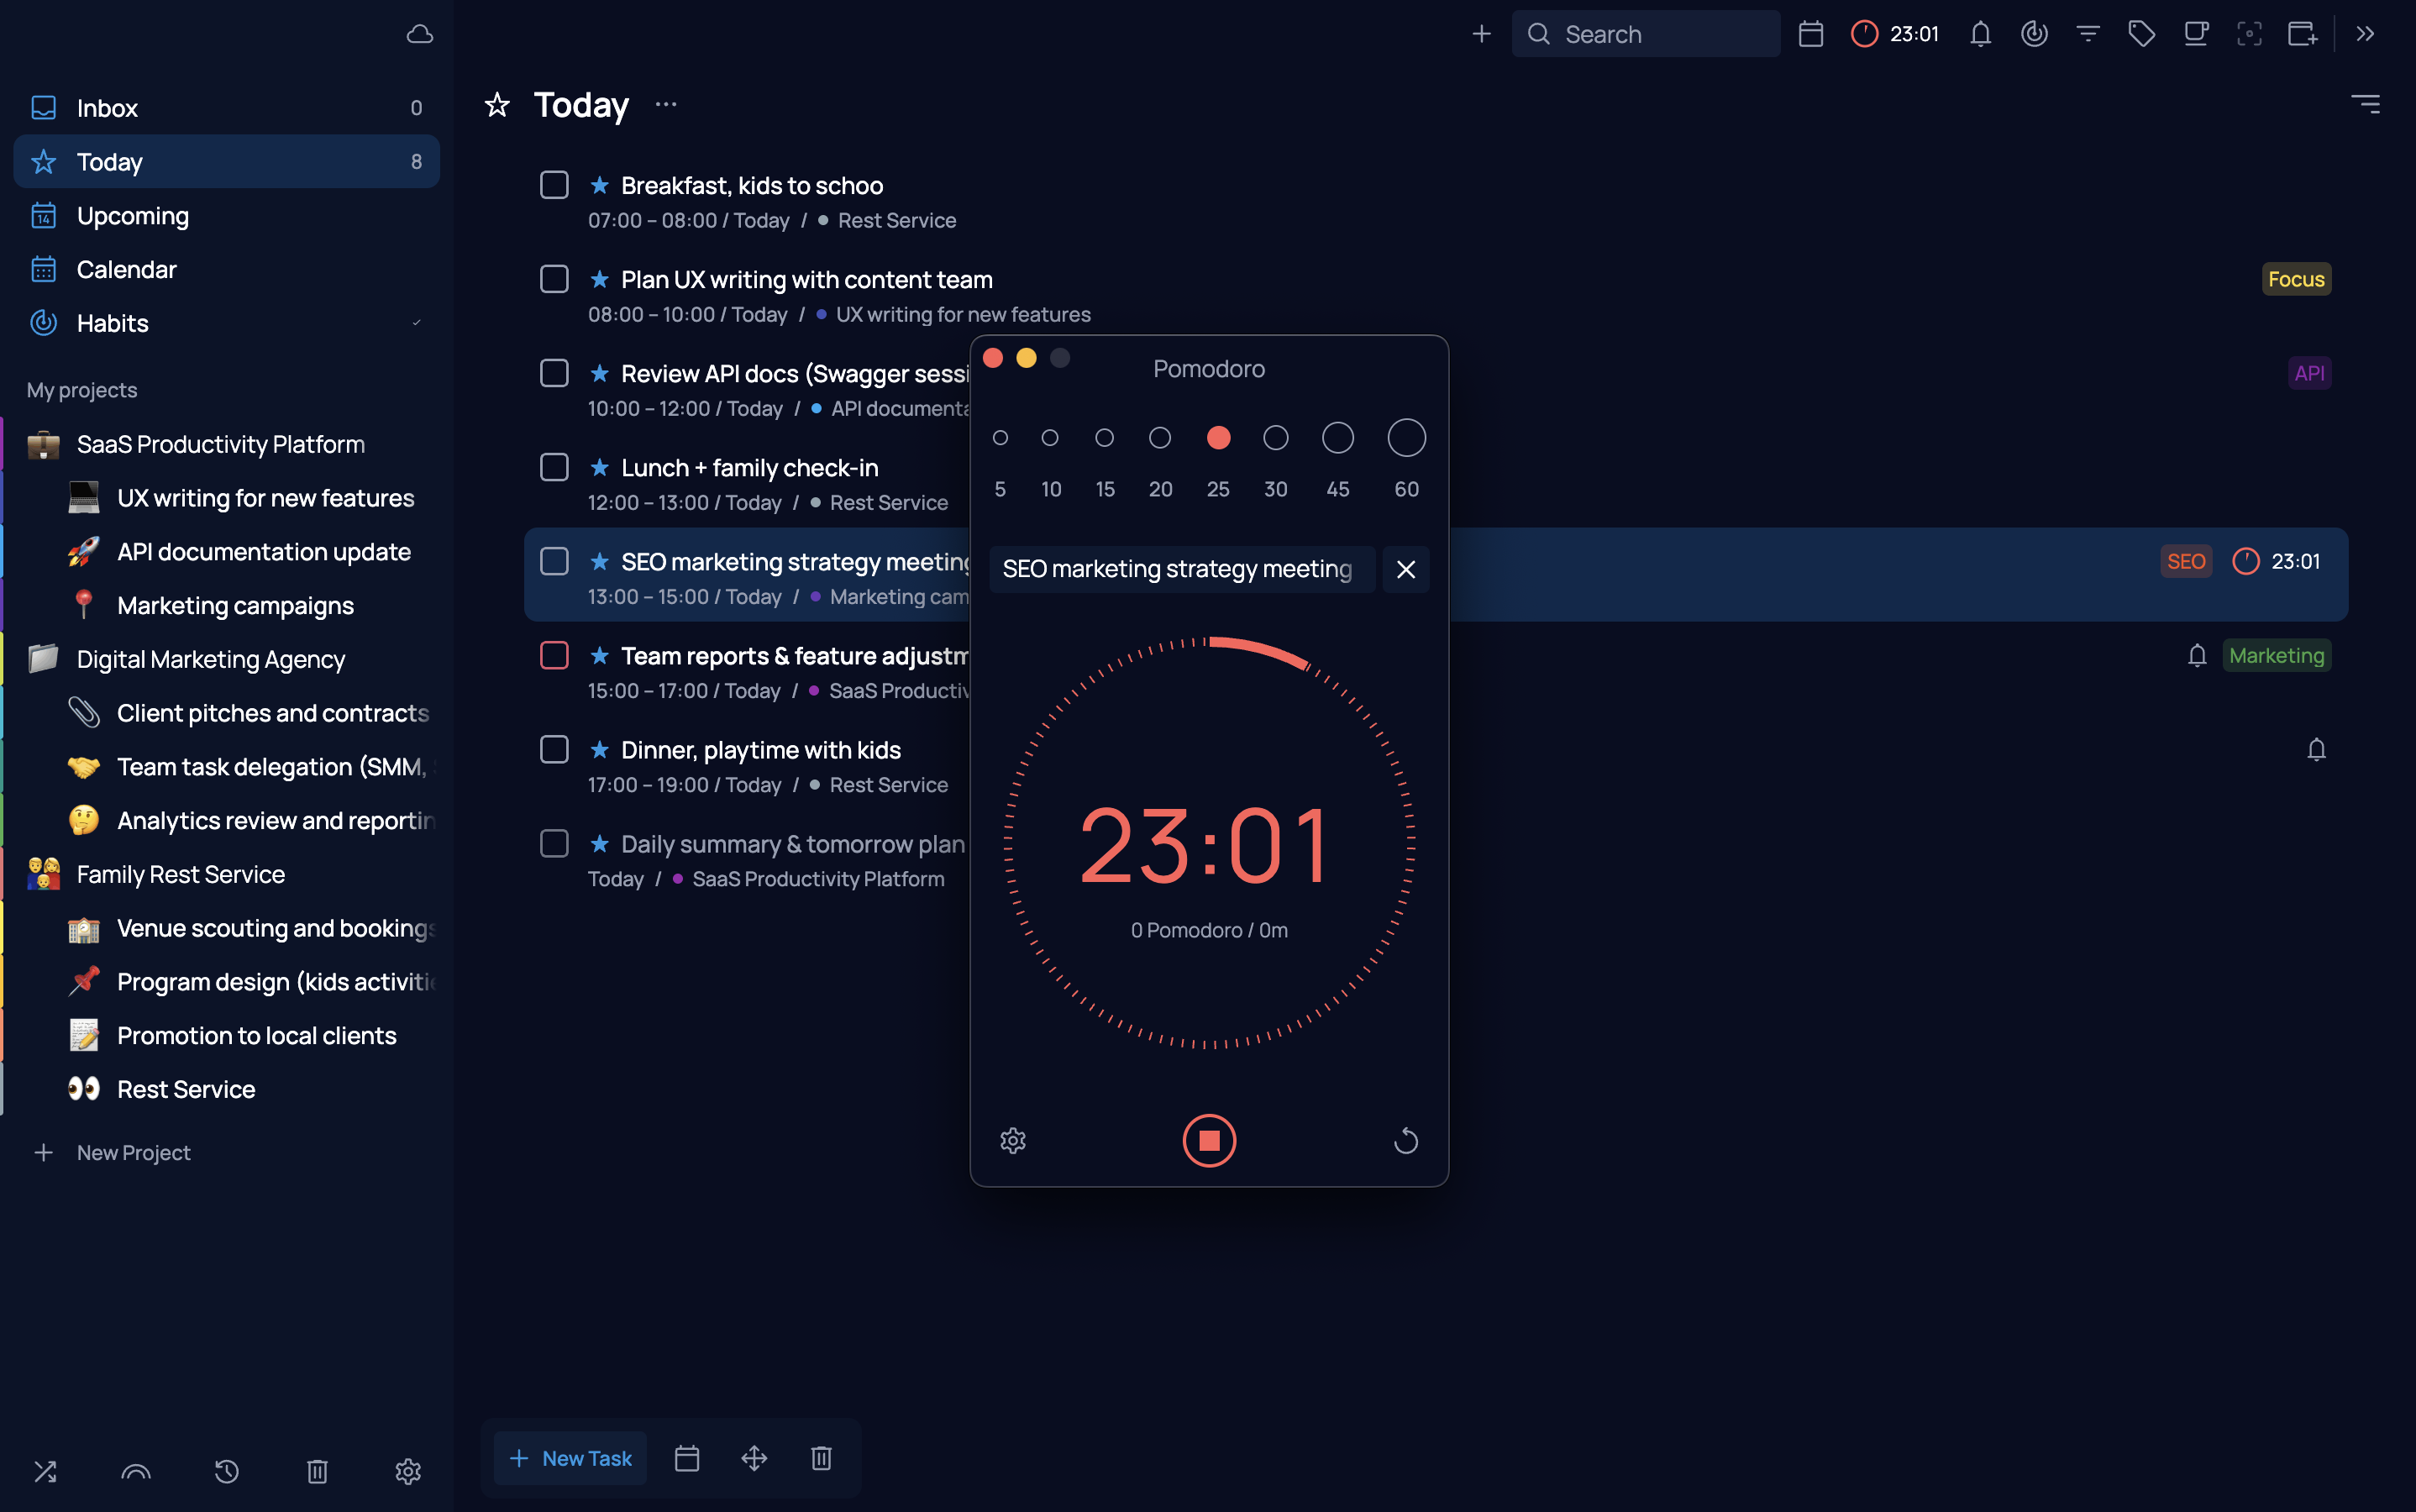Expand the Habits section chevron
2416x1512 pixels.
[x=416, y=323]
